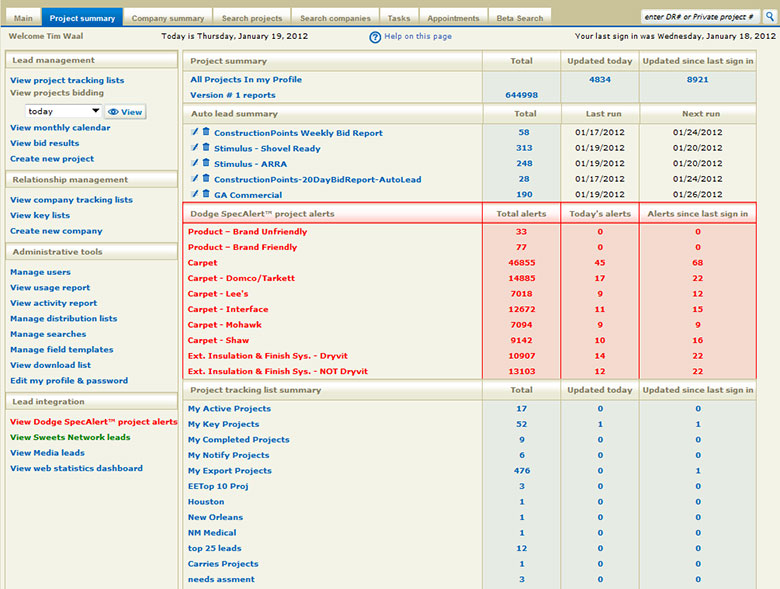Click My Export Projects total 476

click(x=522, y=471)
